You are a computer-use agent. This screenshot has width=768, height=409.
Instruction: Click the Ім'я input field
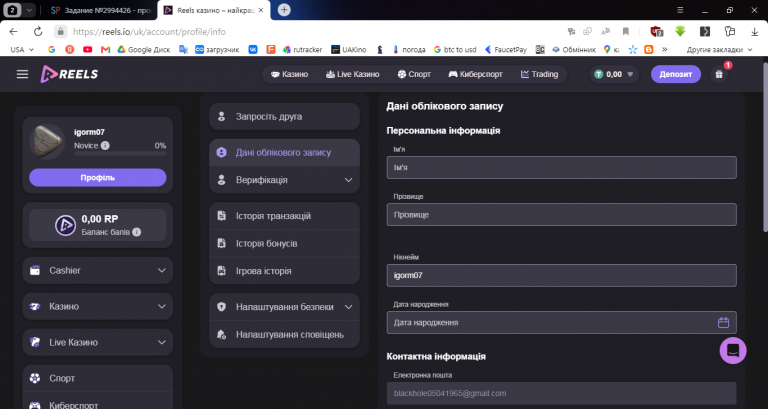(x=561, y=168)
